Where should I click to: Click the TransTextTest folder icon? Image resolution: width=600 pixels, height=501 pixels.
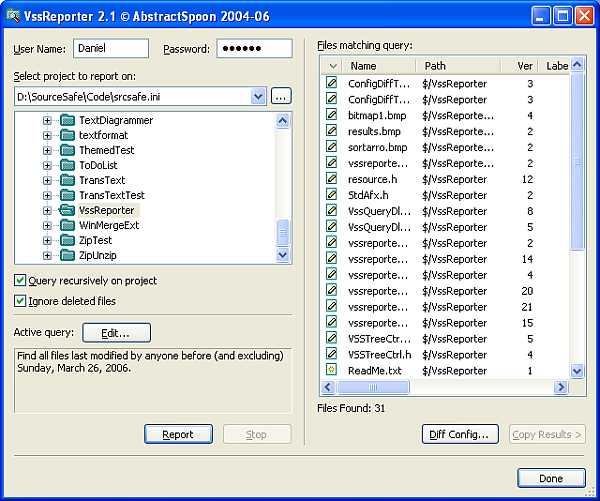(x=67, y=195)
